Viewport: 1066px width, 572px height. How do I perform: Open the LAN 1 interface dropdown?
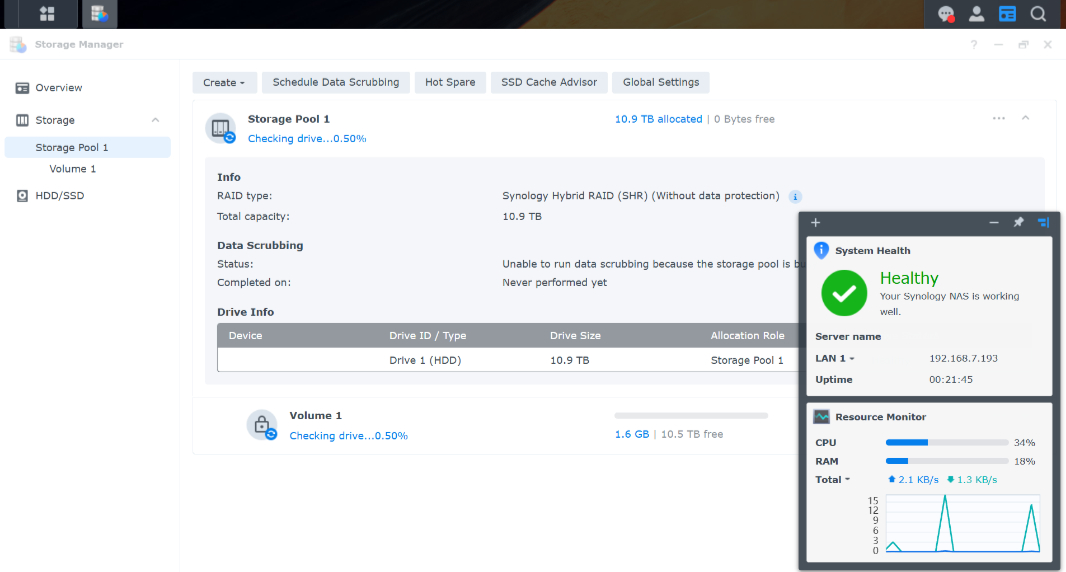pos(835,358)
